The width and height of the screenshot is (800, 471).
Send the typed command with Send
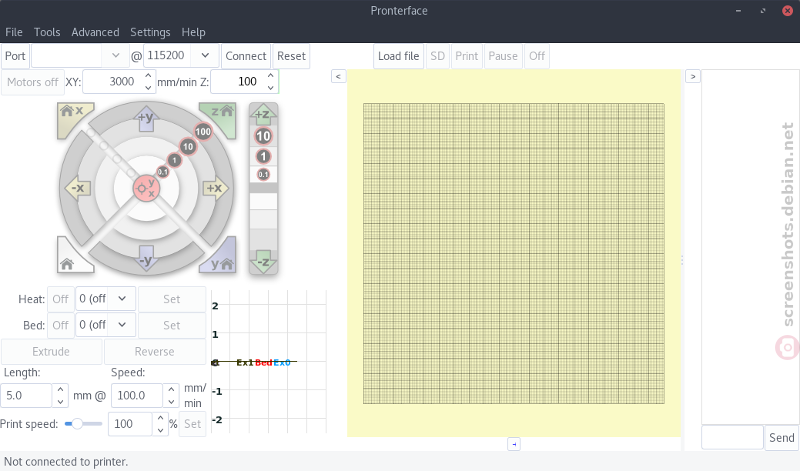tap(782, 437)
